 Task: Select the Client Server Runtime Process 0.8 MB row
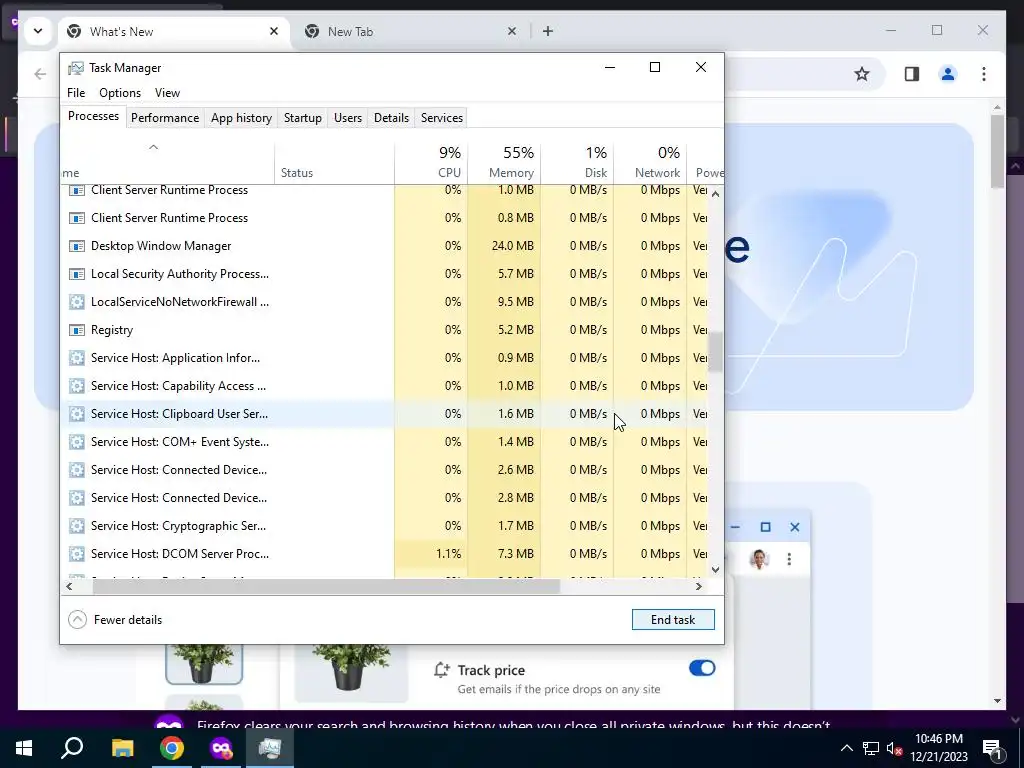coord(384,218)
